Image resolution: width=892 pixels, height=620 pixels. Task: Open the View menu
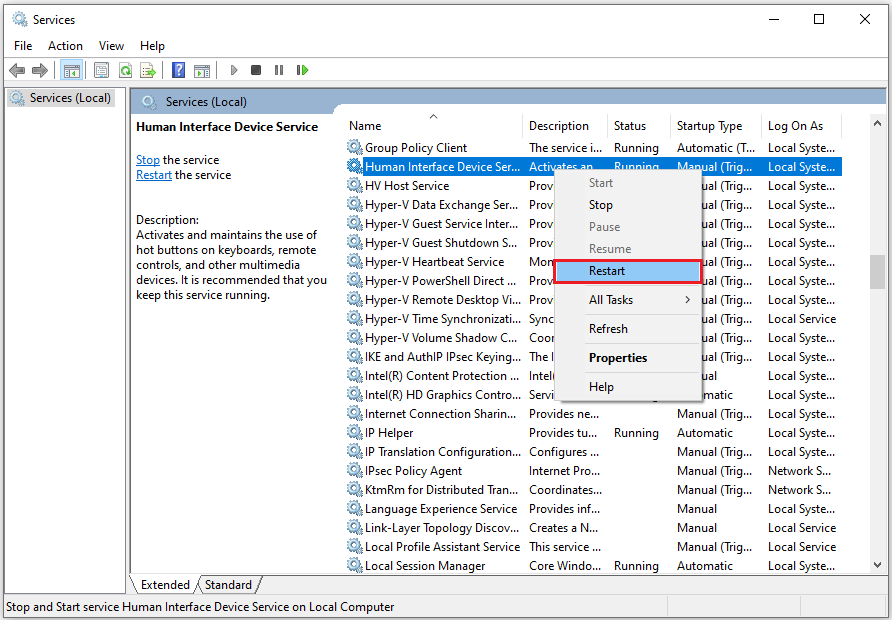[111, 46]
